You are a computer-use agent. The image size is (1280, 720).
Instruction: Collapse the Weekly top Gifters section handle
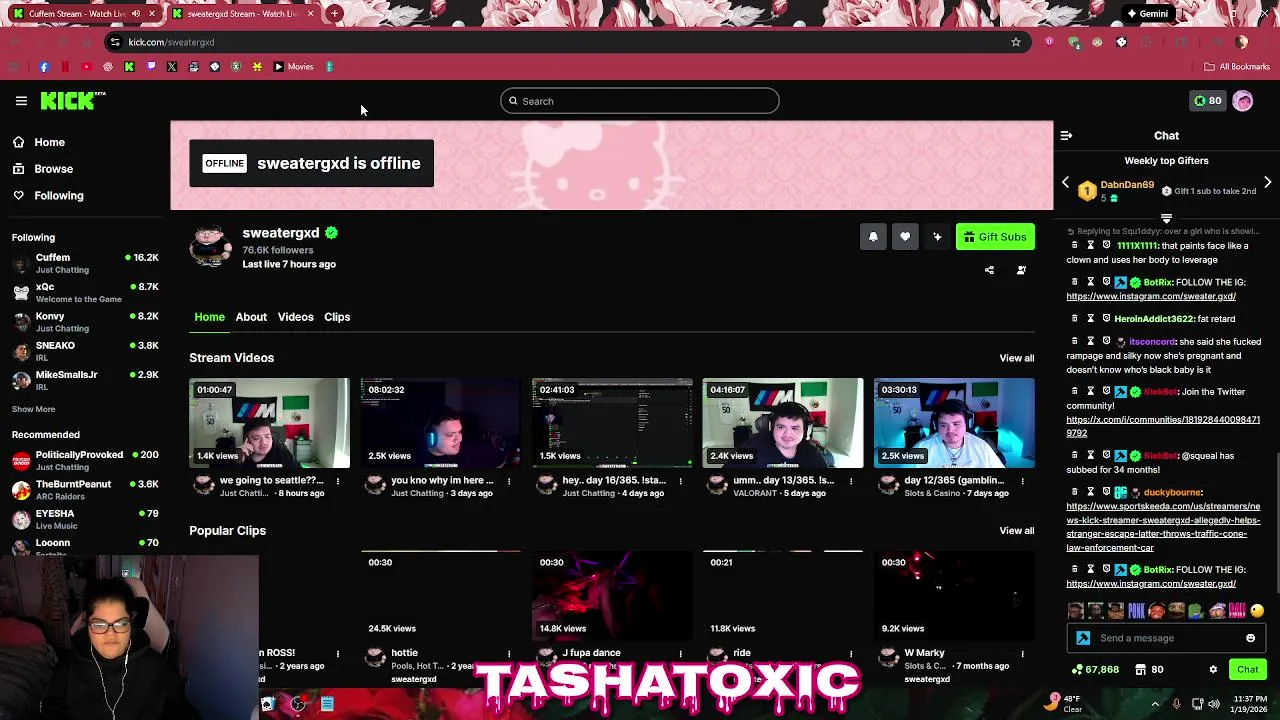tap(1166, 217)
